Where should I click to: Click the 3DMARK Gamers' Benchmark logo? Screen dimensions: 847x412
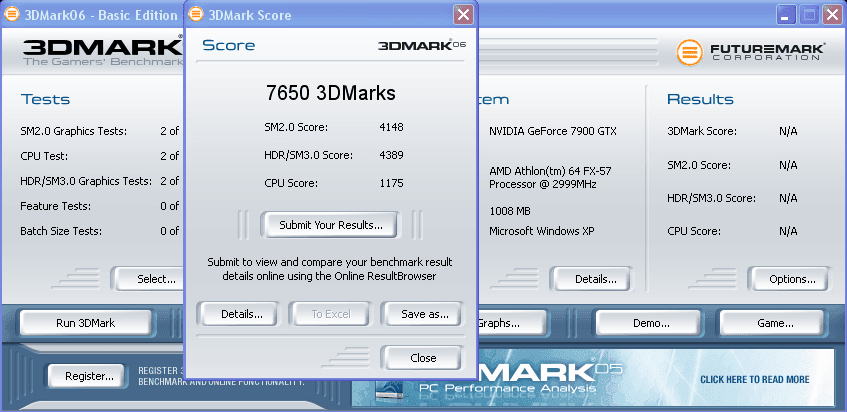pos(103,52)
